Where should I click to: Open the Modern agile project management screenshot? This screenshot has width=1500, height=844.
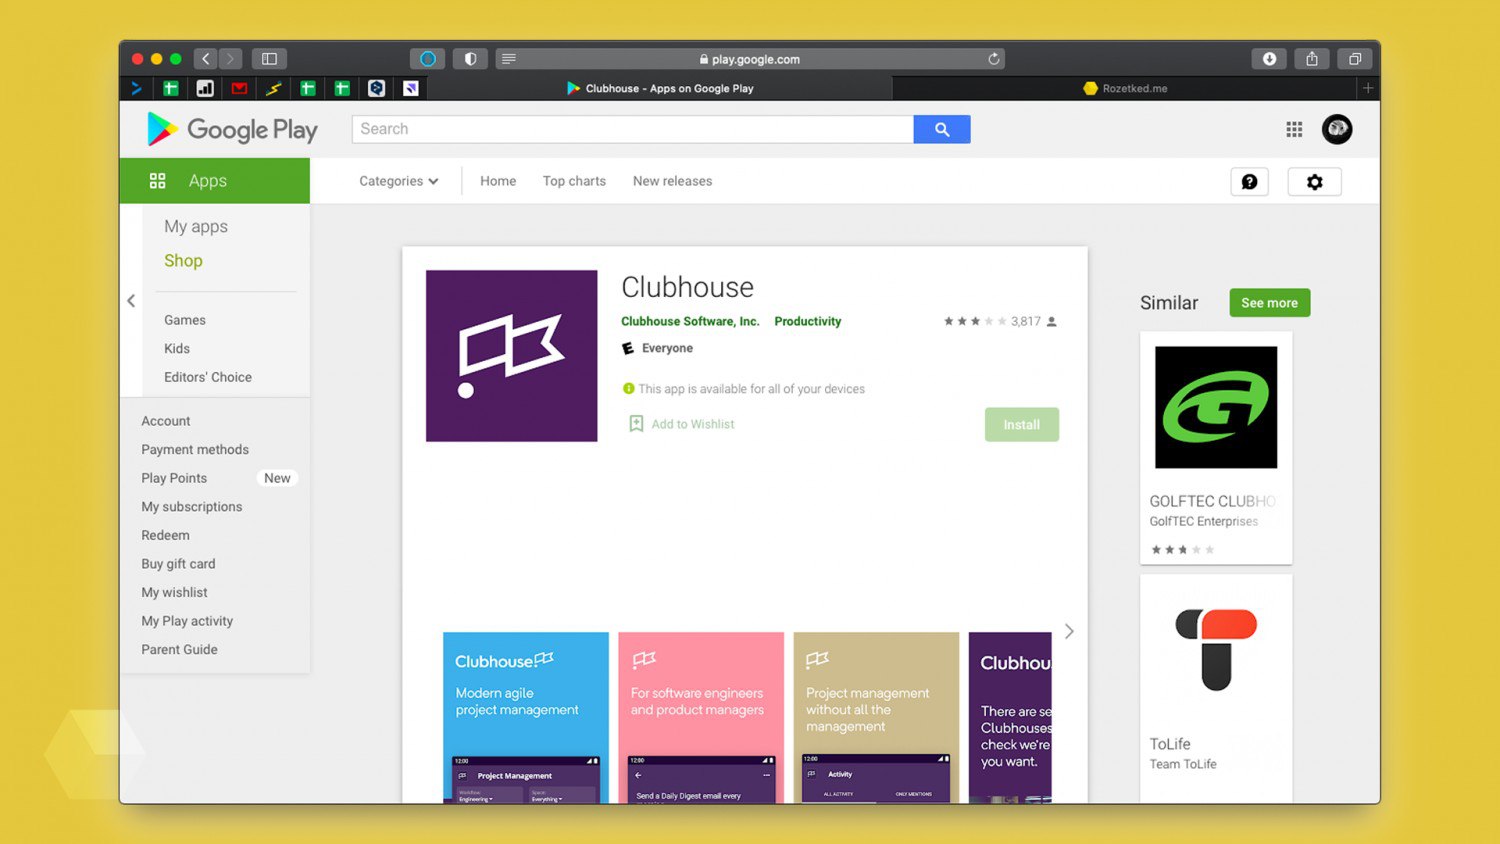point(526,717)
